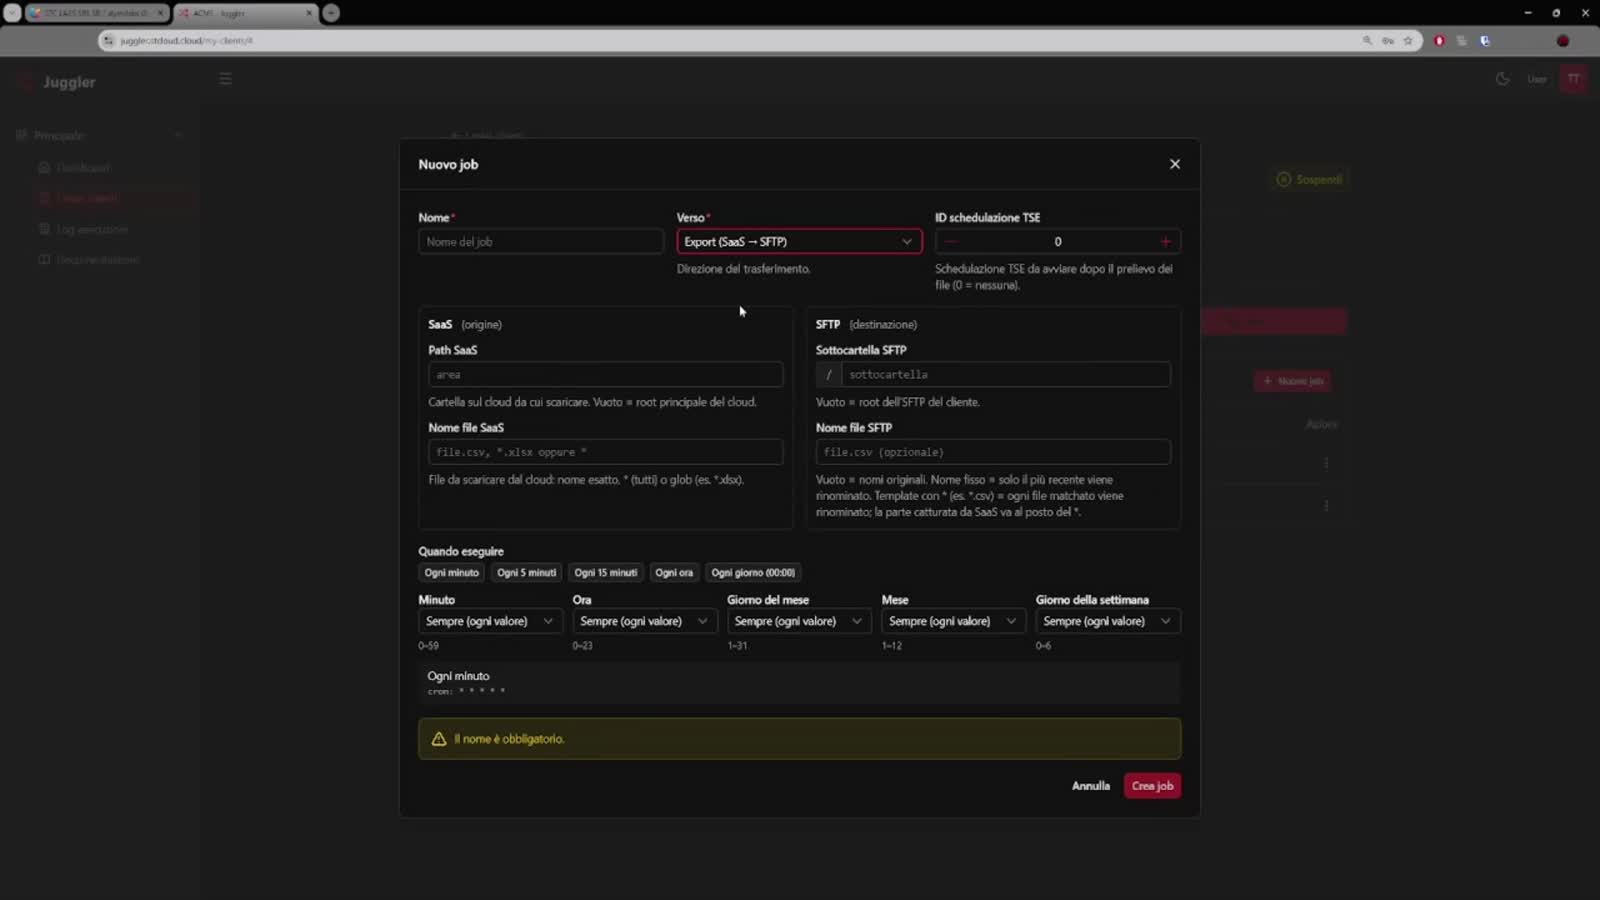
Task: Increase ID schedulazione TSE with plus
Action: pos(1165,242)
